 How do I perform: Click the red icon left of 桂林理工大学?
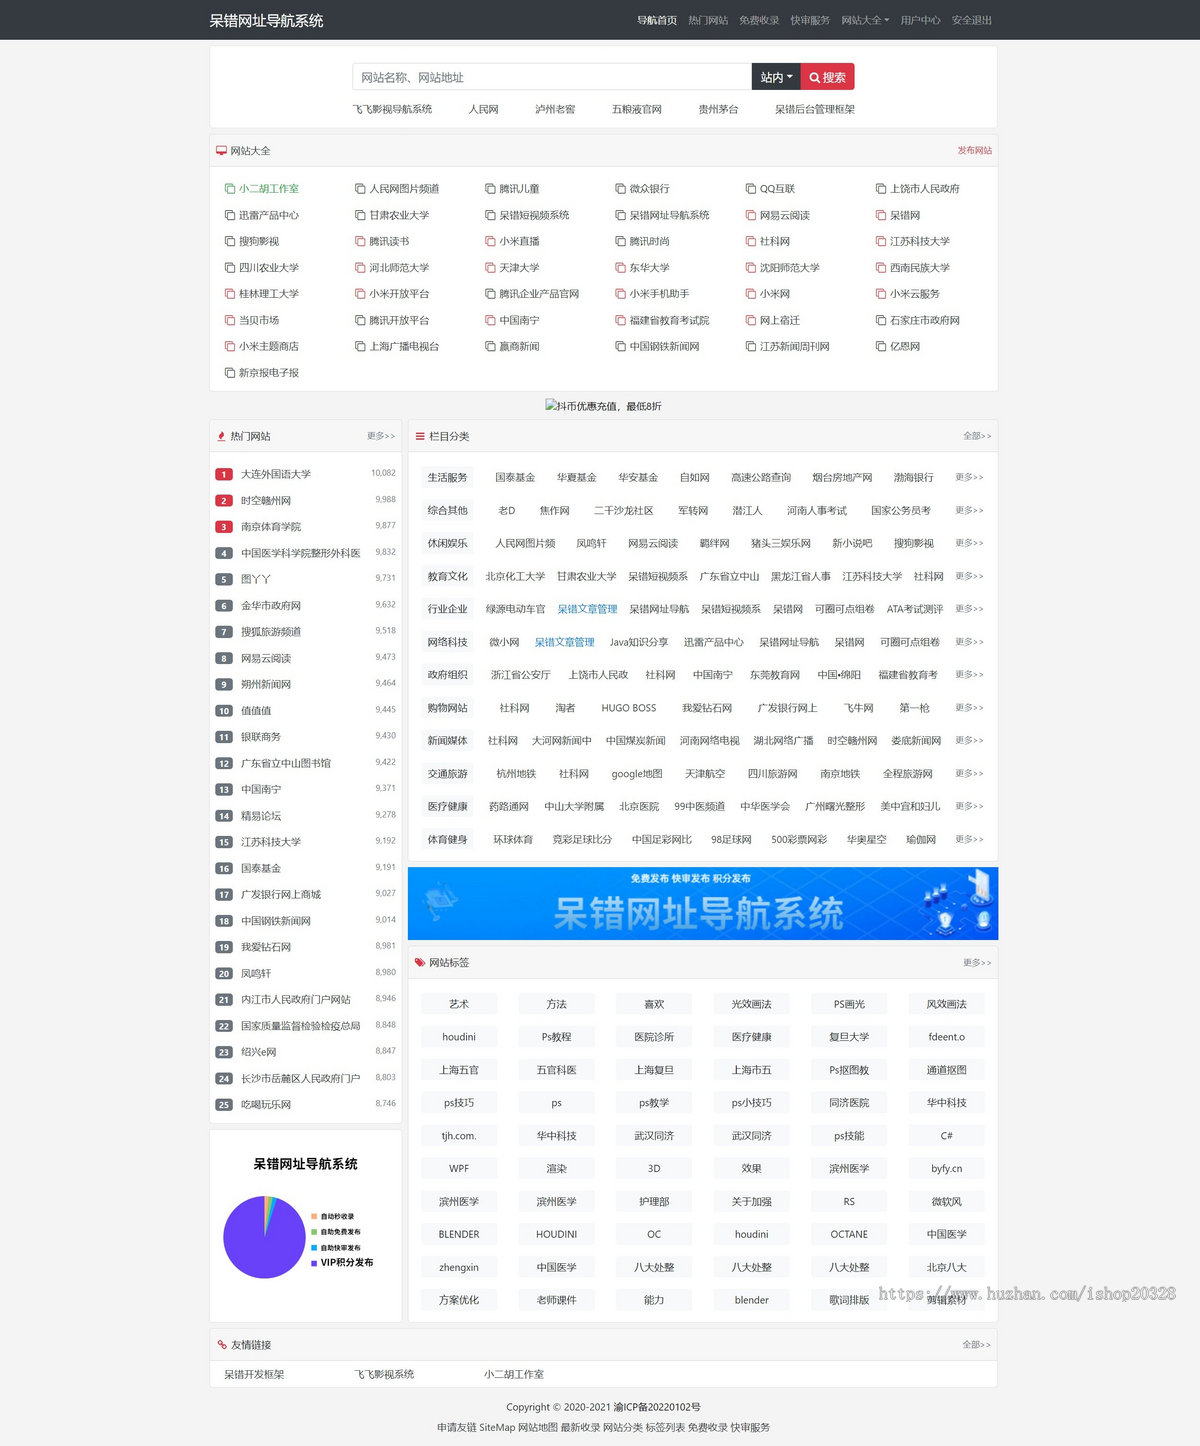(x=230, y=294)
